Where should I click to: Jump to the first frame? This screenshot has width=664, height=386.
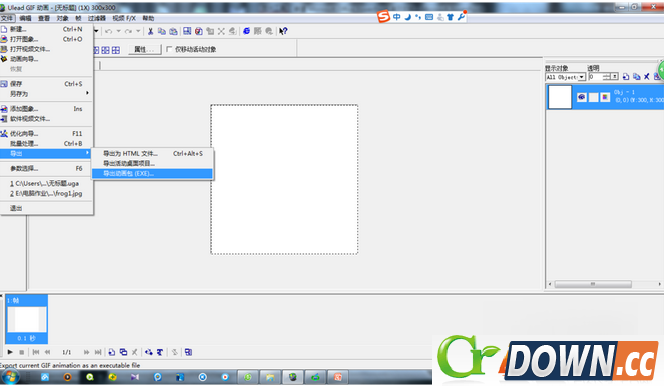point(36,352)
